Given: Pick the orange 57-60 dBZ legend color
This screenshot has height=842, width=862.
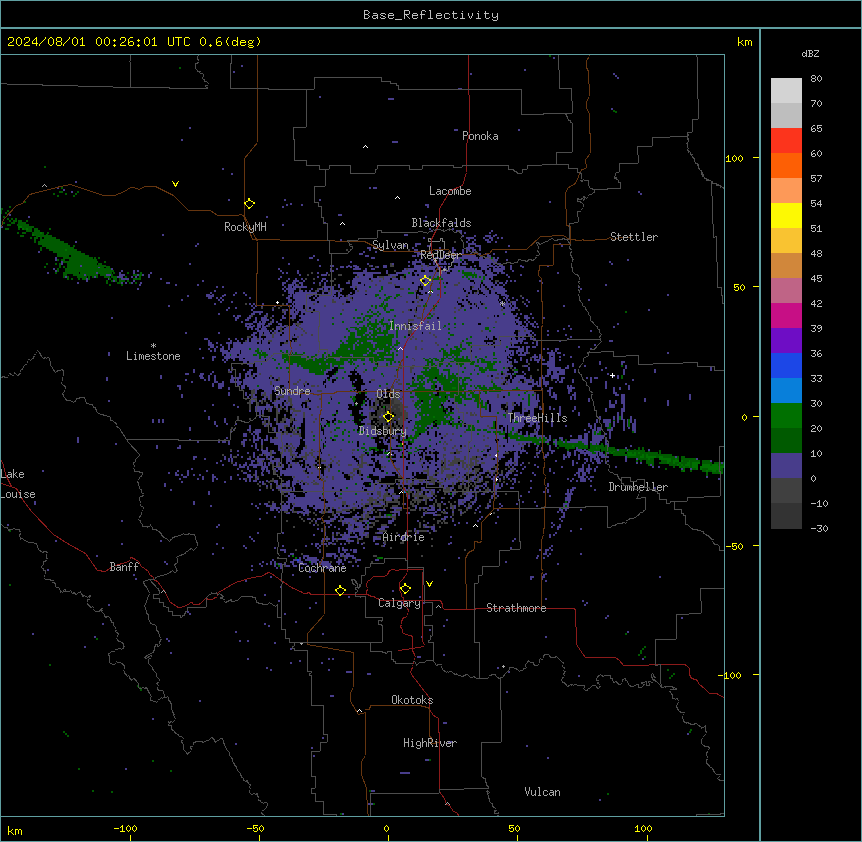Looking at the screenshot, I should [x=786, y=165].
